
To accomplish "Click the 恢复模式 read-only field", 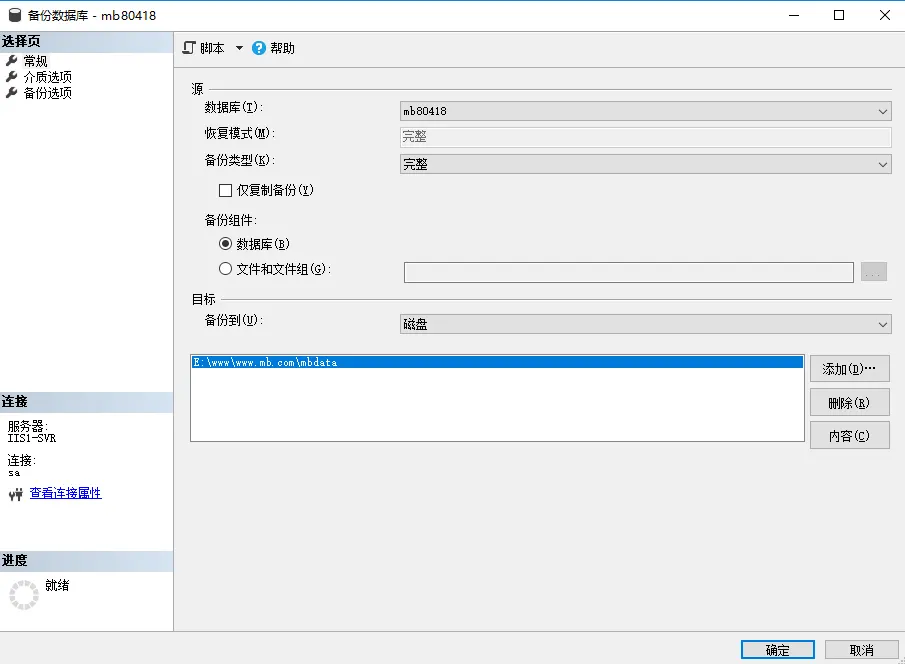I will [x=645, y=137].
